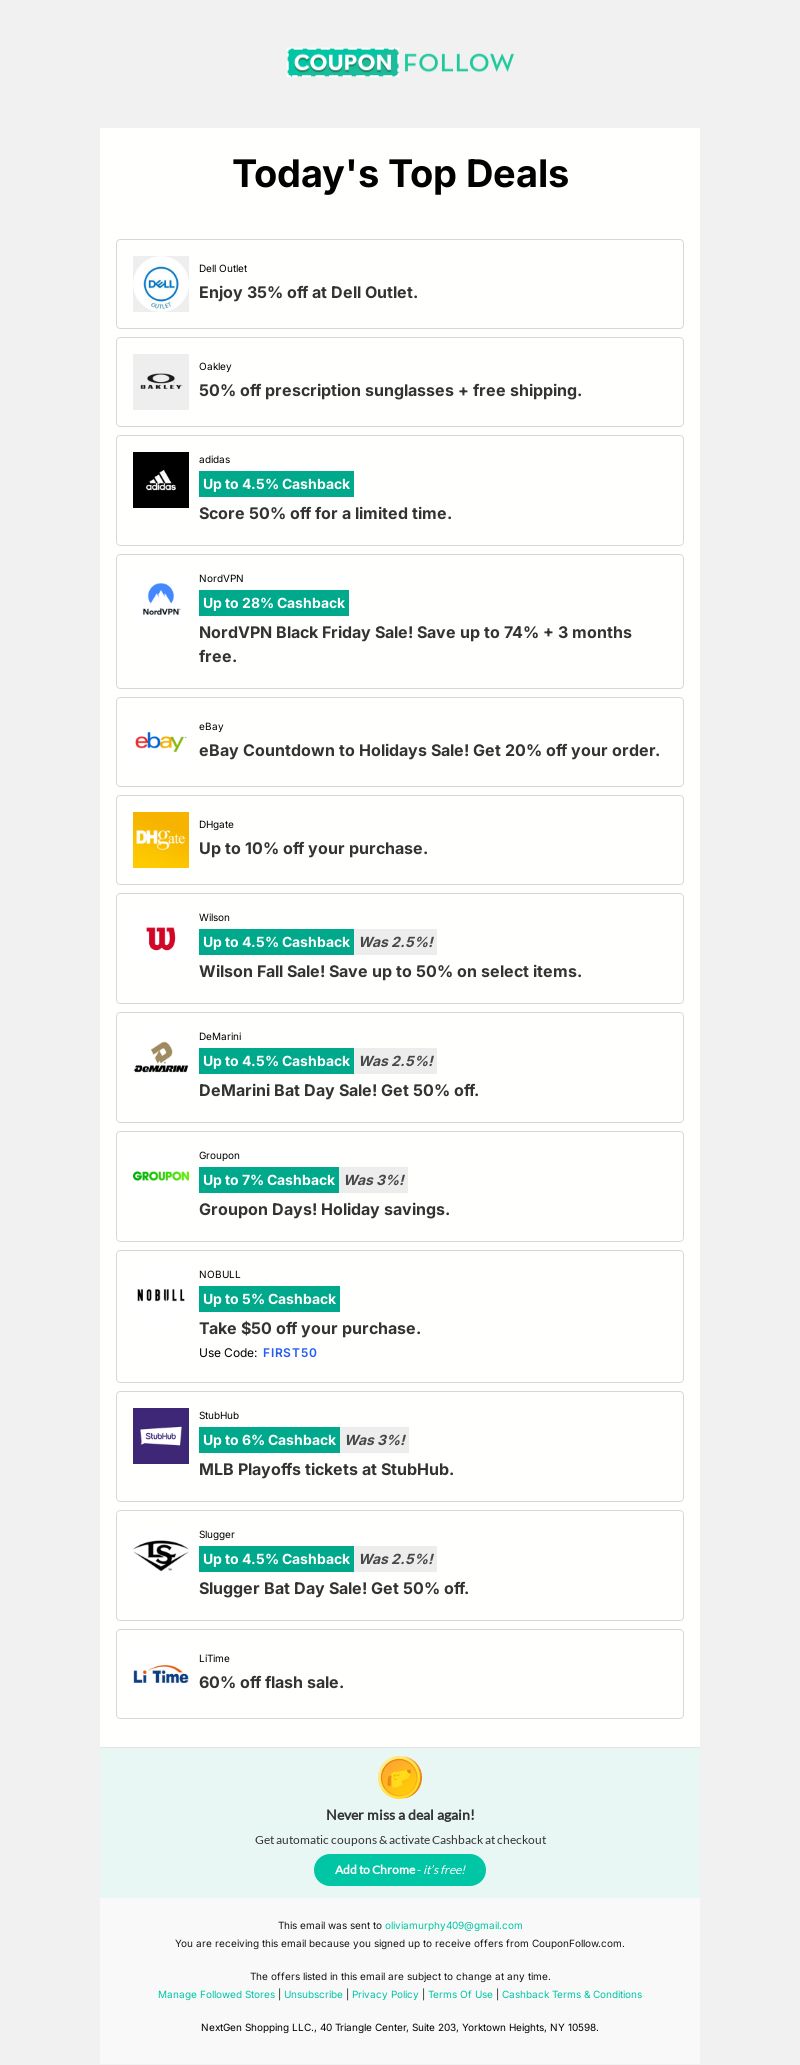Click the Privacy Policy link
This screenshot has width=800, height=2065.
[385, 1994]
